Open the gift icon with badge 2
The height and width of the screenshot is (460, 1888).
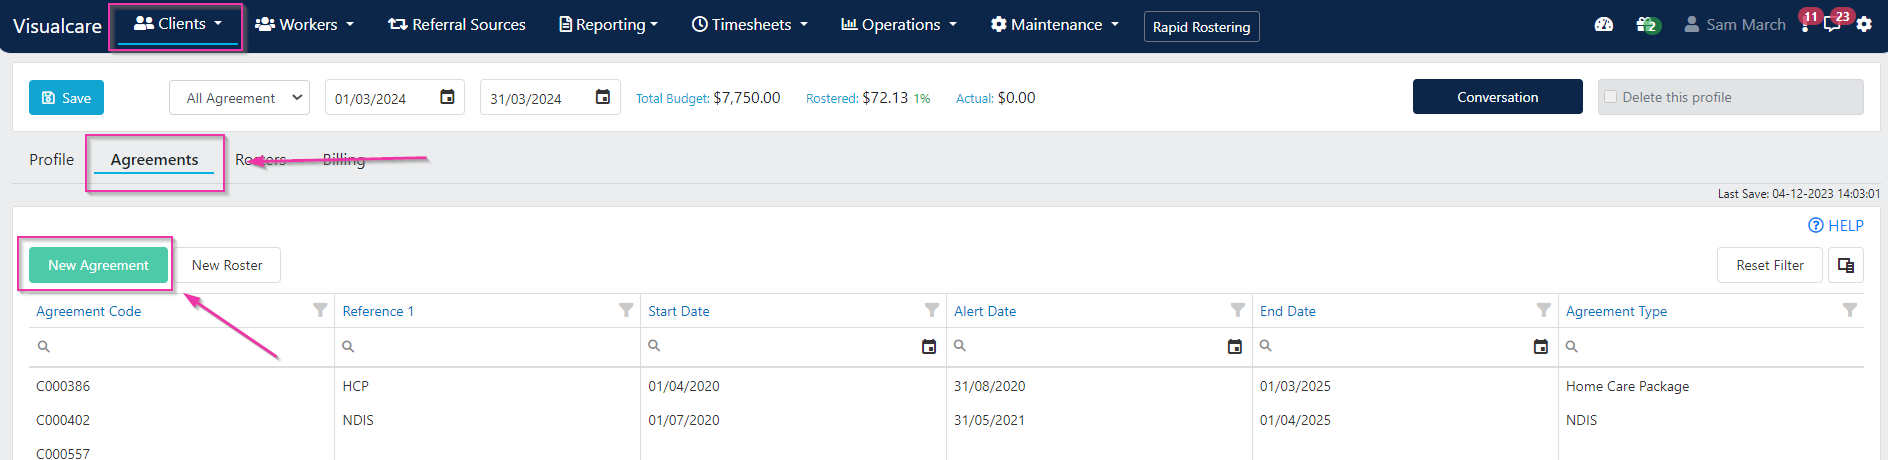[1647, 24]
